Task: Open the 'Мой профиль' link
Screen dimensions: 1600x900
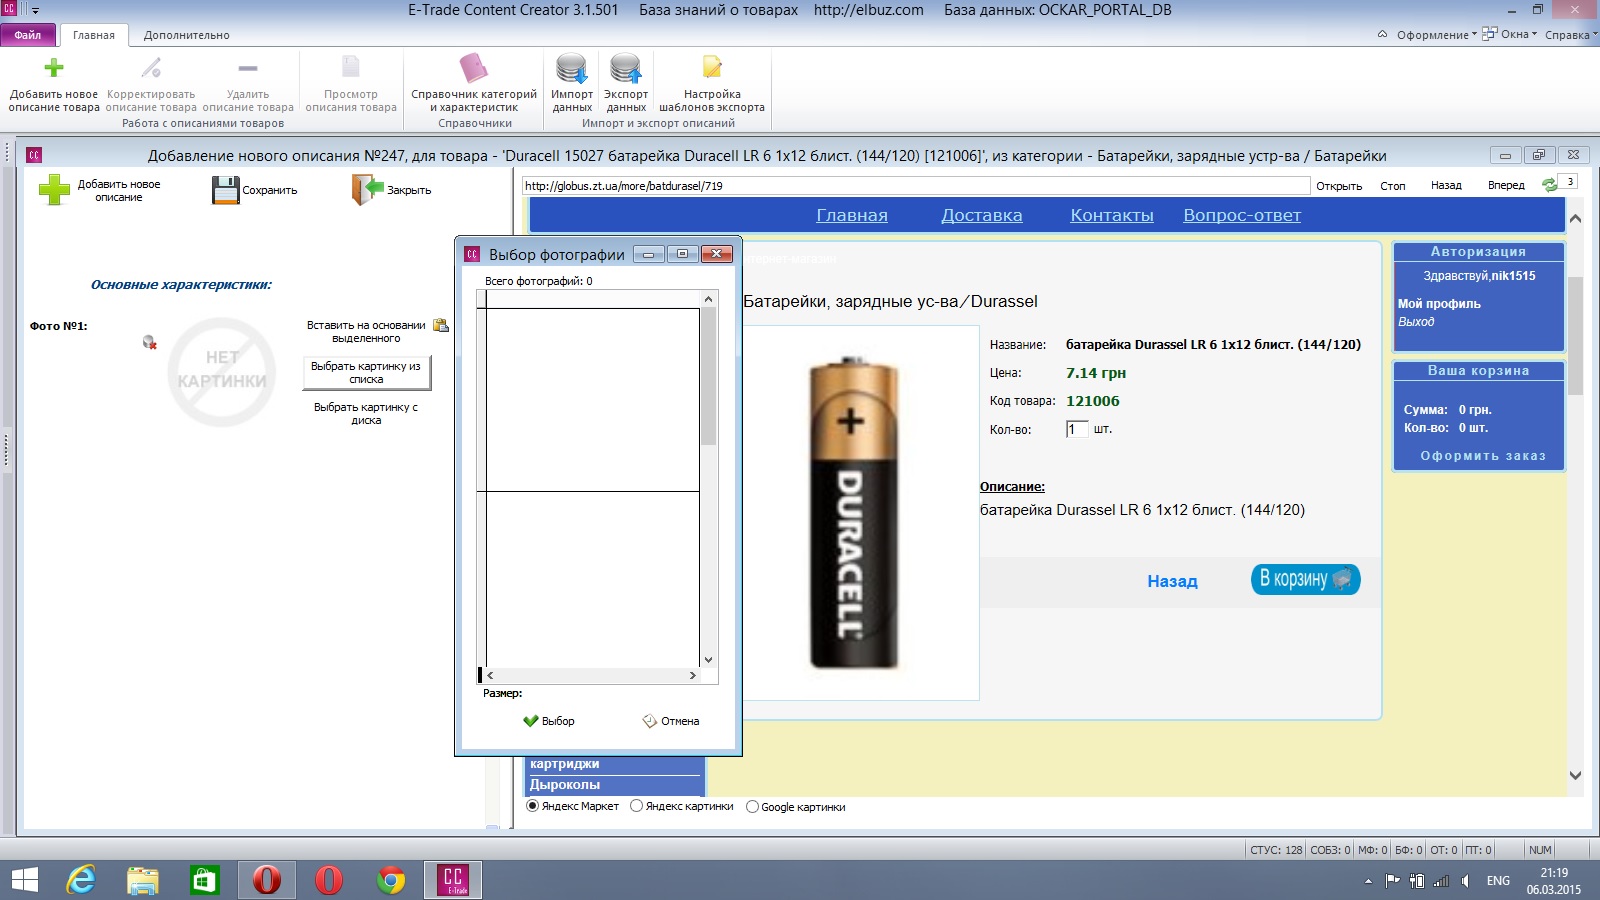Action: 1439,304
